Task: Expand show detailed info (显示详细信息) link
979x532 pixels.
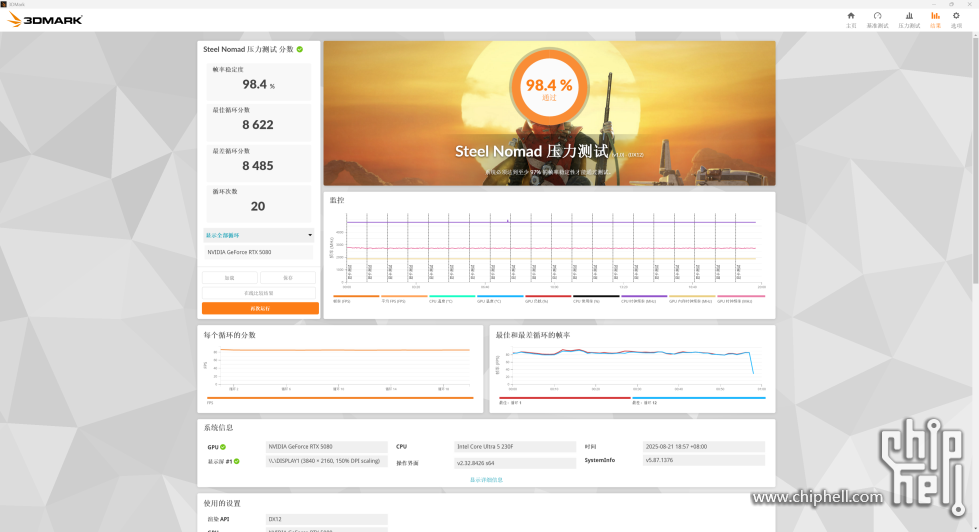Action: (x=486, y=480)
